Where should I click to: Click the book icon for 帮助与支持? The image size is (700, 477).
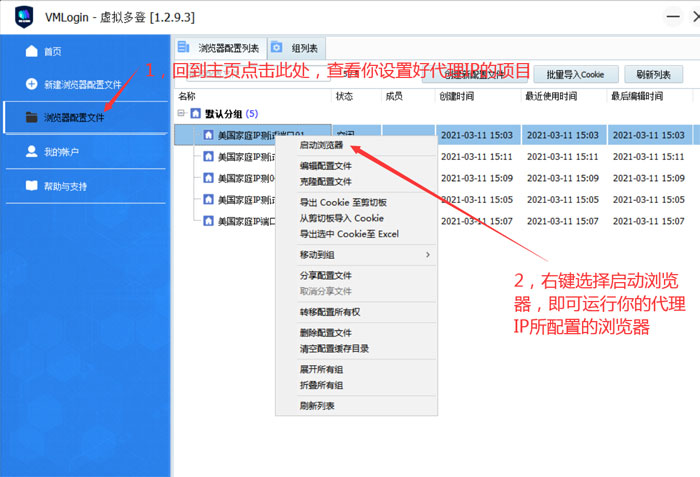click(32, 185)
